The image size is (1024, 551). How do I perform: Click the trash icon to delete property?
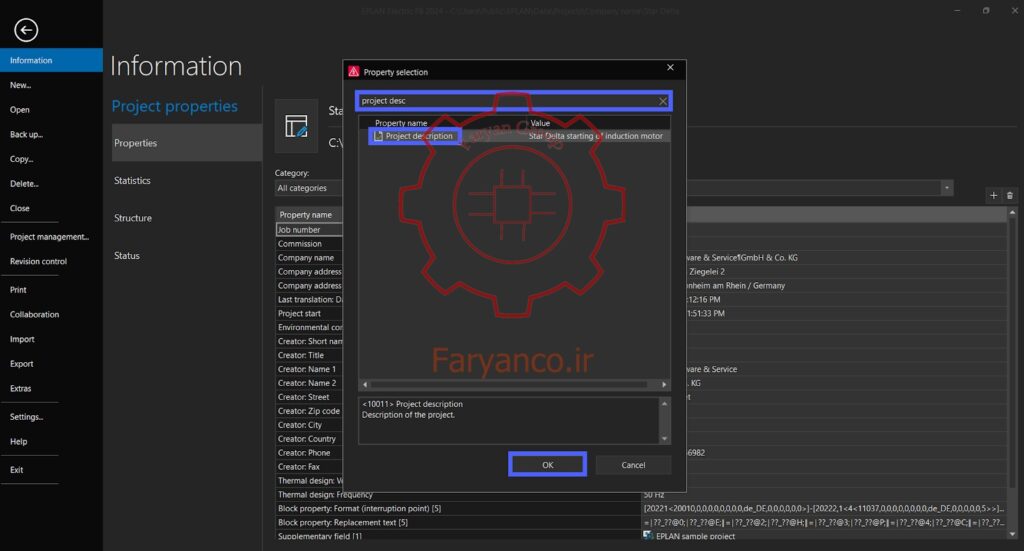[x=1010, y=195]
